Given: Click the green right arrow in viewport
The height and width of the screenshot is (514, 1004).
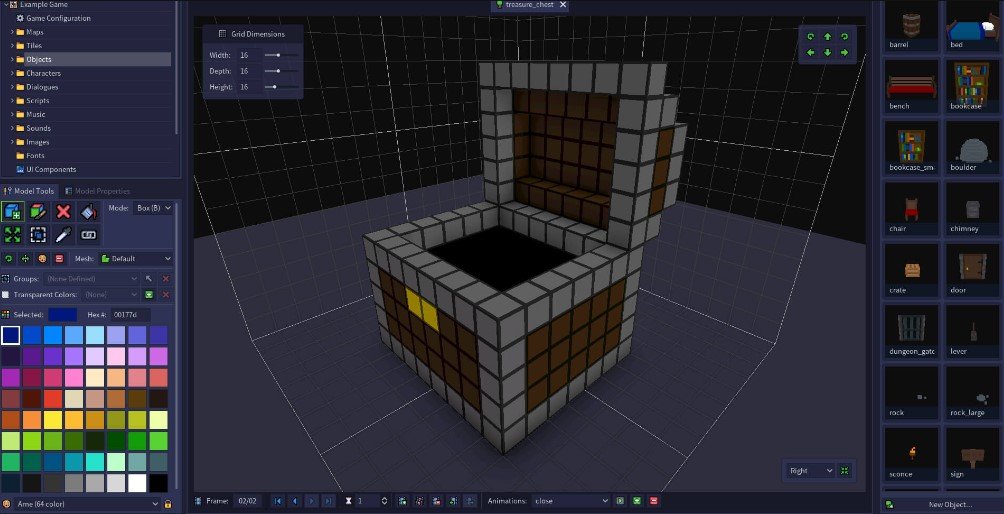Looking at the screenshot, I should [x=845, y=52].
